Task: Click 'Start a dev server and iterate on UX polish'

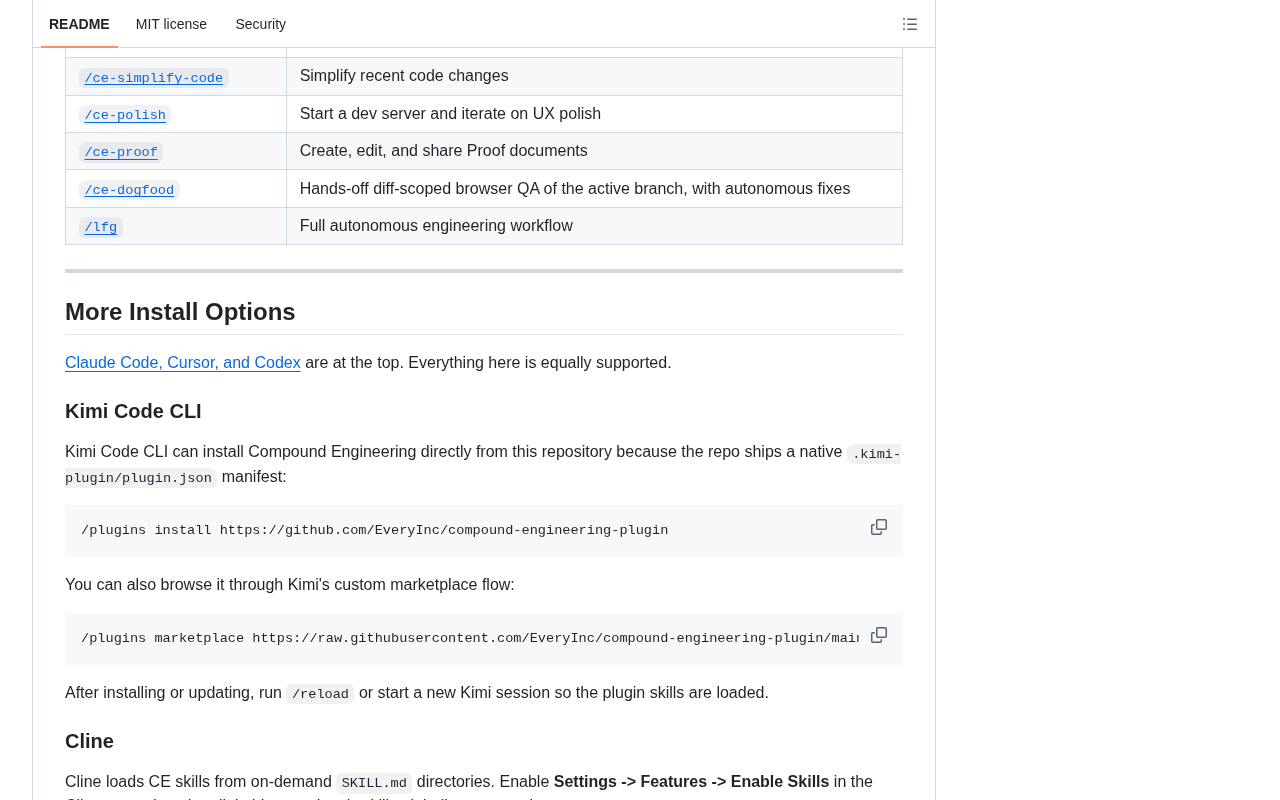Action: [x=450, y=114]
